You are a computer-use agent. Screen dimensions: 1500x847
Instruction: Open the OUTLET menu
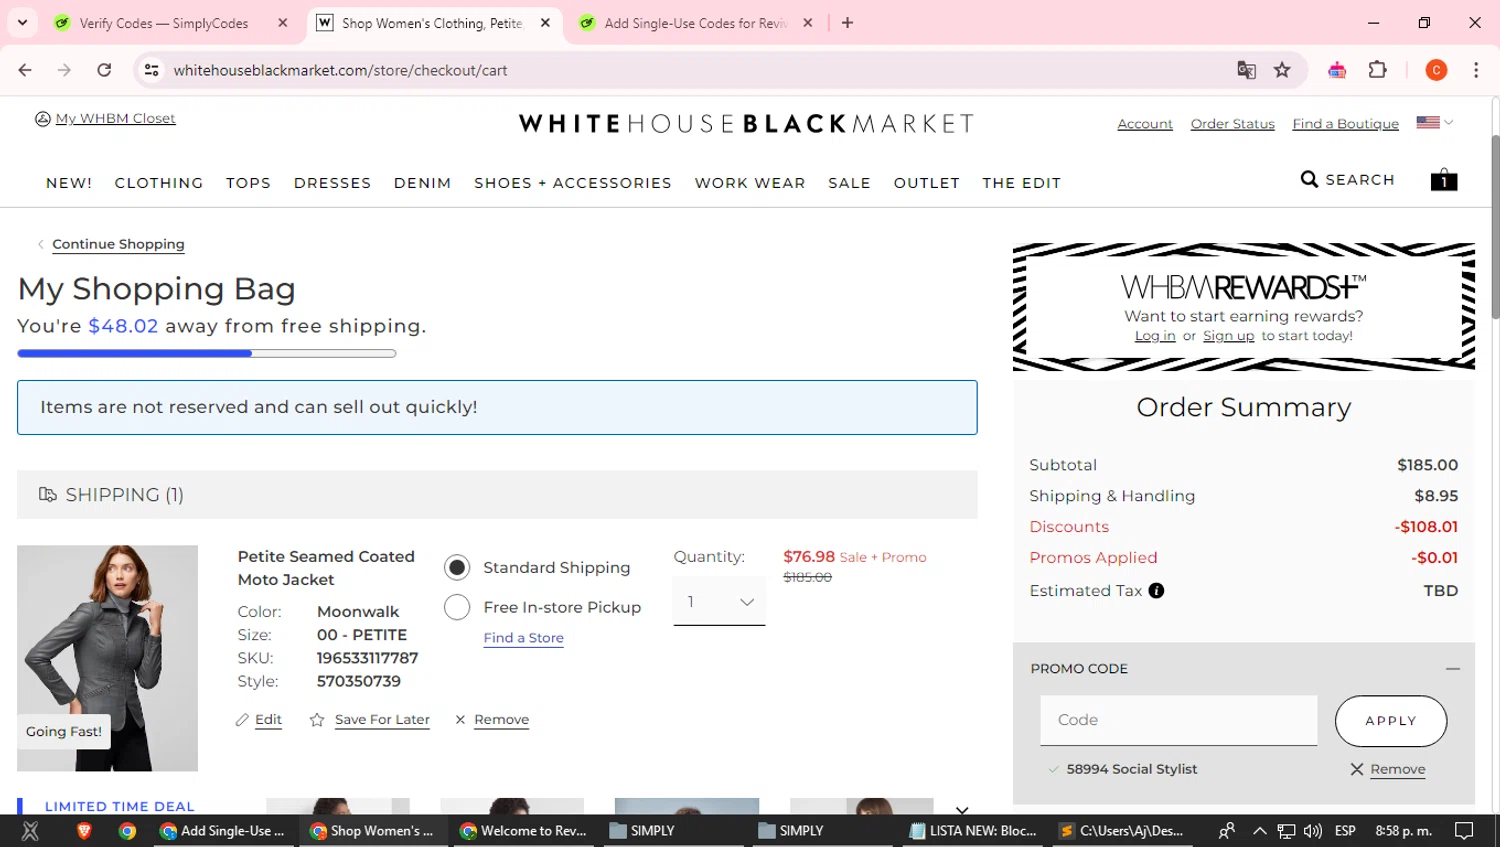(926, 183)
